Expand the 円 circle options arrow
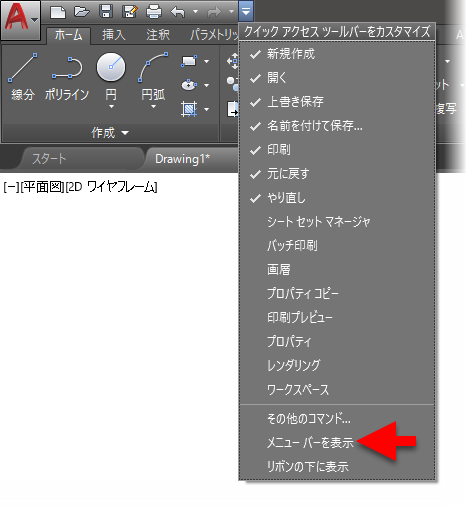The width and height of the screenshot is (467, 507). 111,107
